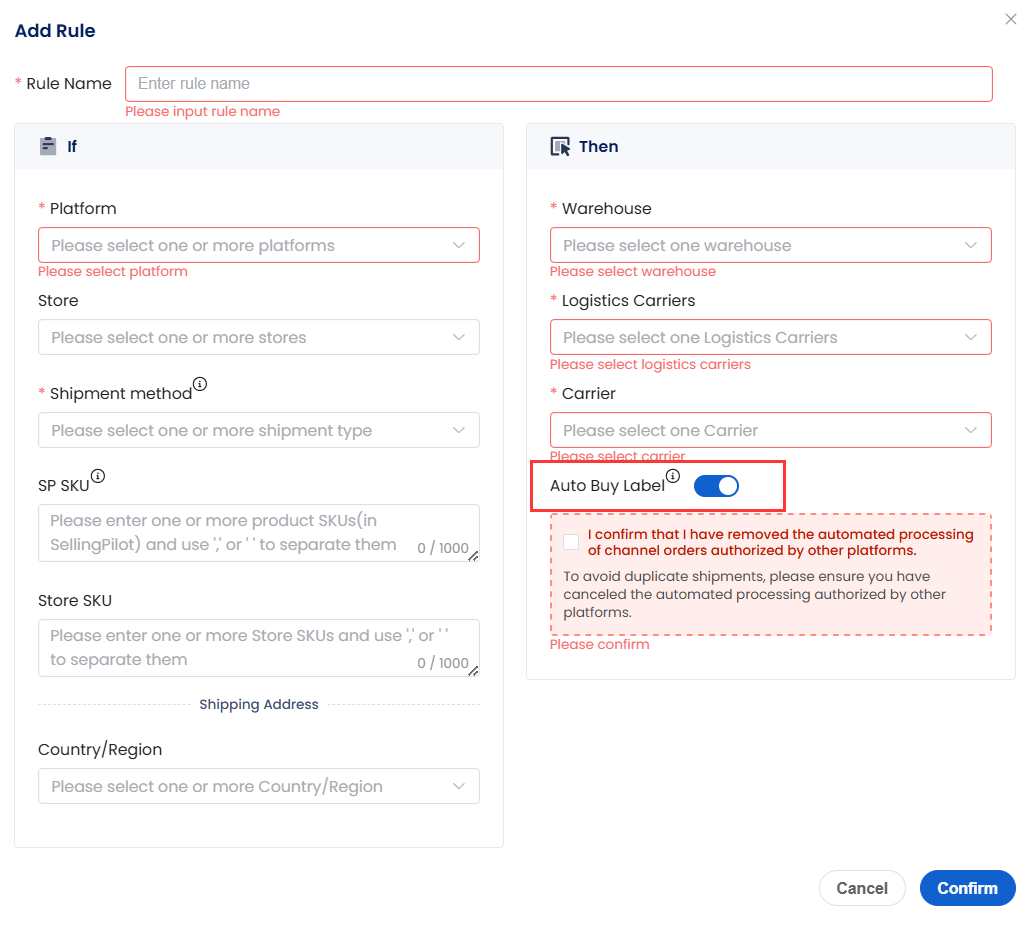Focus the Rule Name input field
The height and width of the screenshot is (928, 1029).
tap(558, 84)
